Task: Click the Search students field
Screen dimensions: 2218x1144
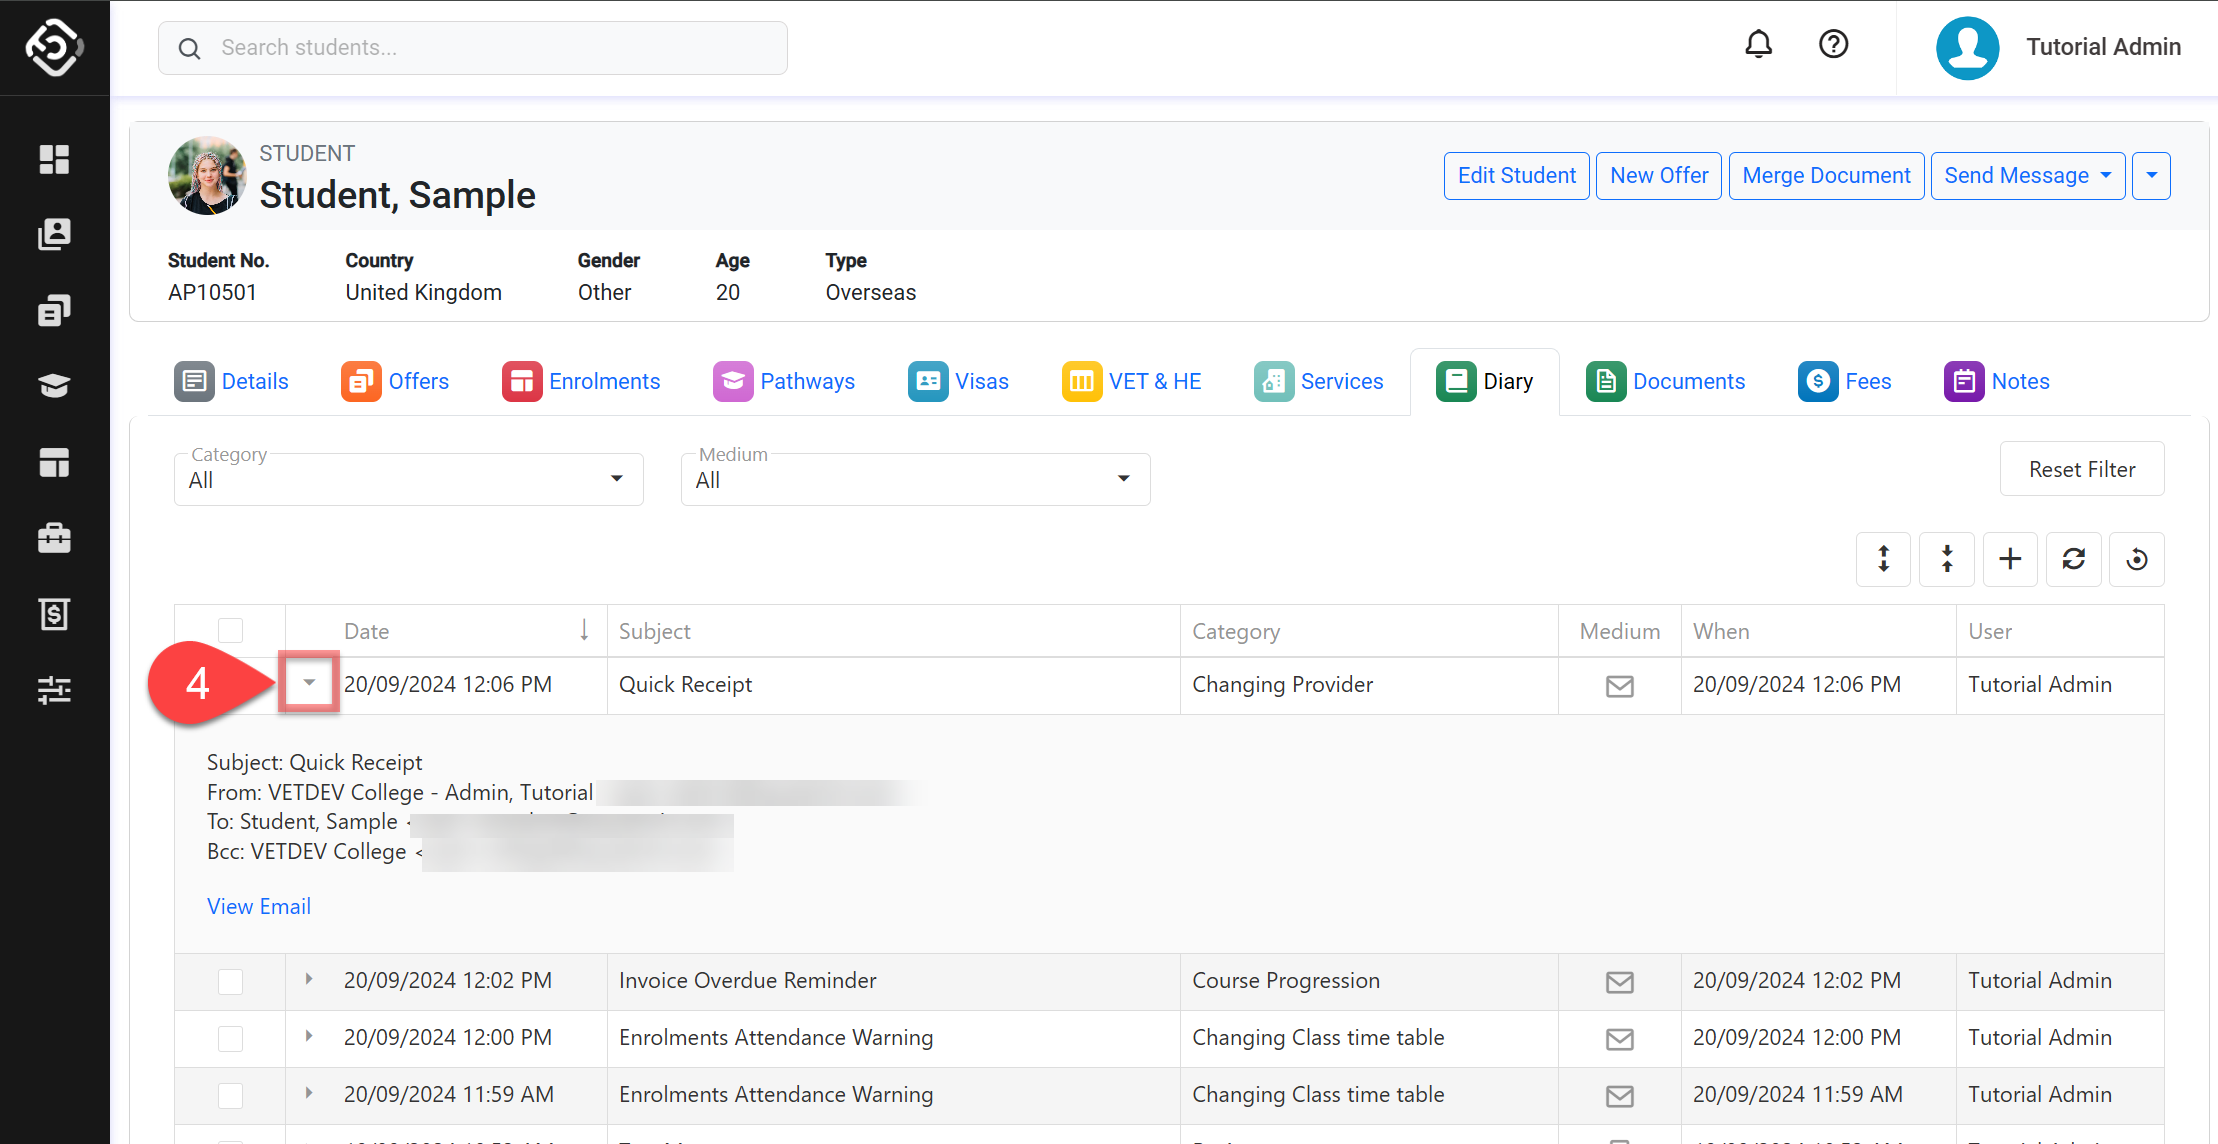Action: (x=473, y=48)
